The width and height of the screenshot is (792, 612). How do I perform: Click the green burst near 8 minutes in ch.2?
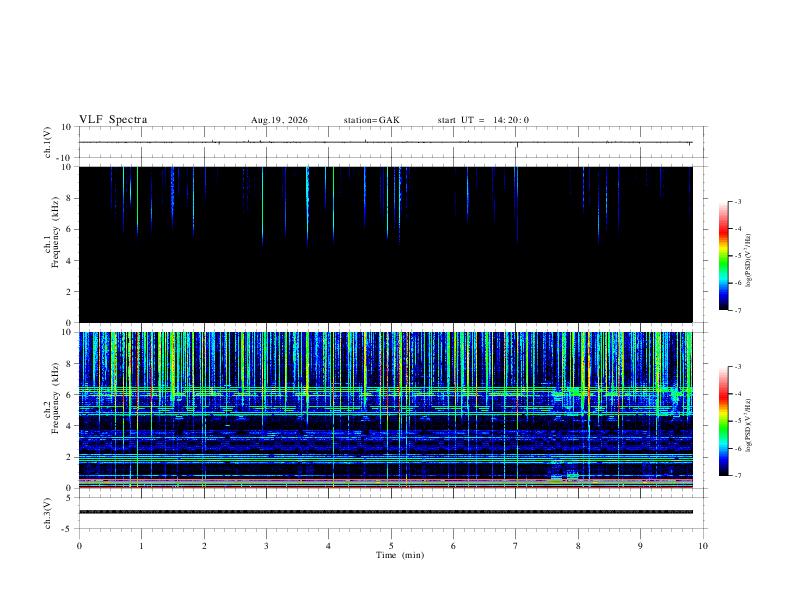click(573, 475)
